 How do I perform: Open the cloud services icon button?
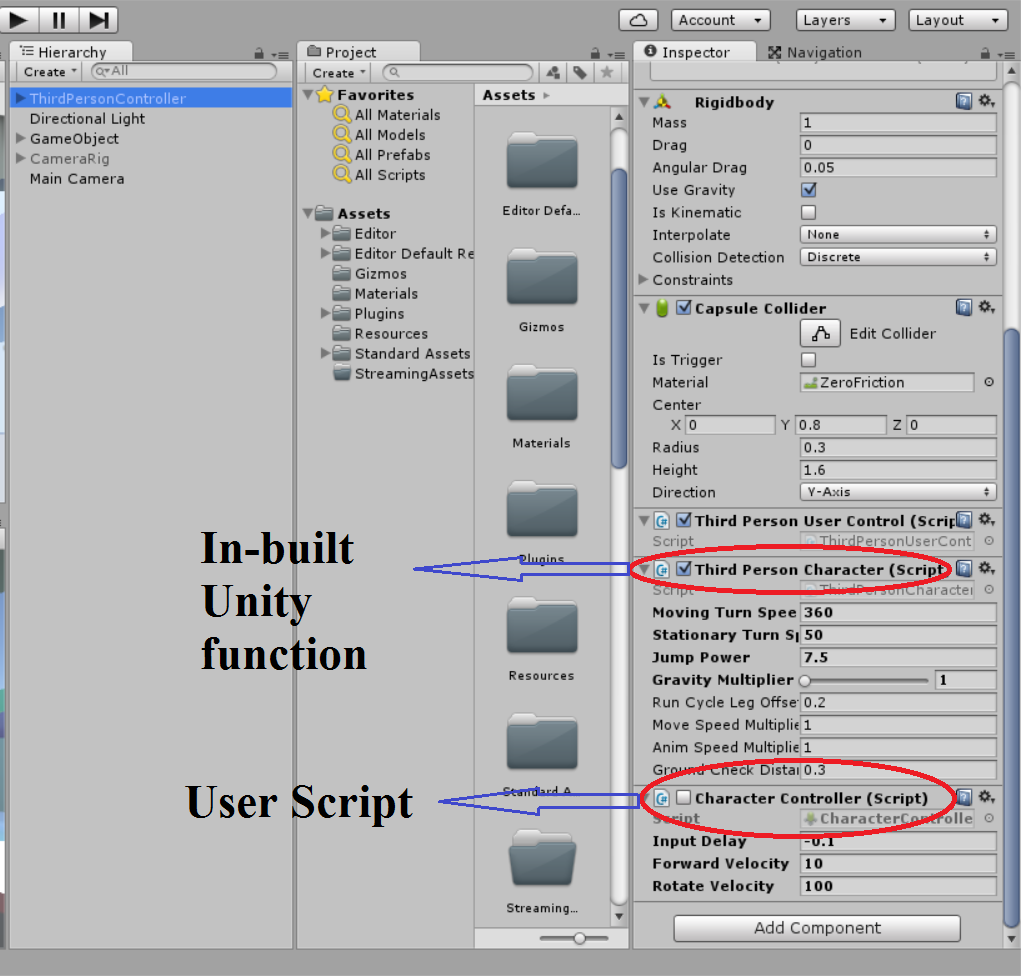[638, 20]
